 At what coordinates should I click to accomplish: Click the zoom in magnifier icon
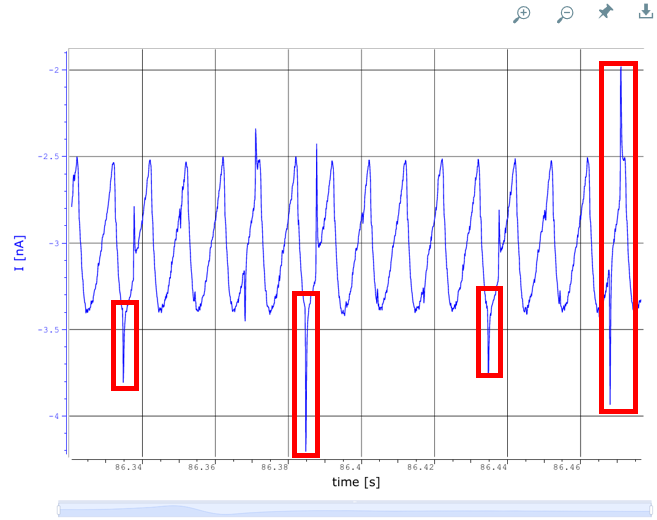[x=522, y=14]
